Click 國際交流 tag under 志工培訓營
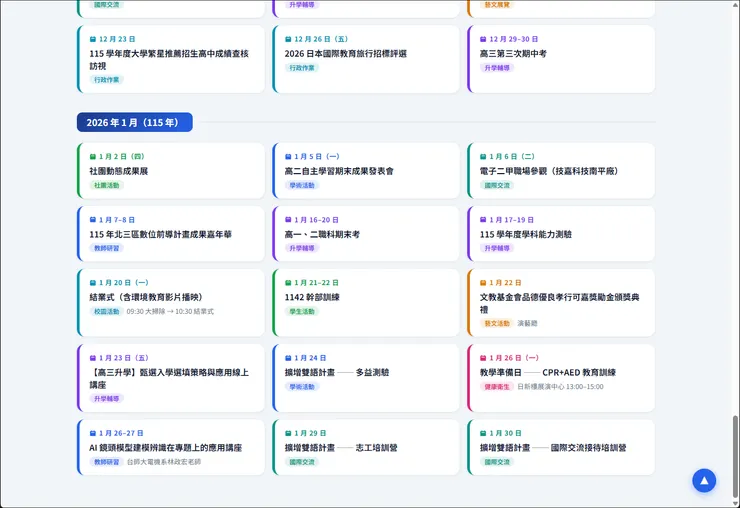The height and width of the screenshot is (508, 740). pyautogui.click(x=302, y=462)
